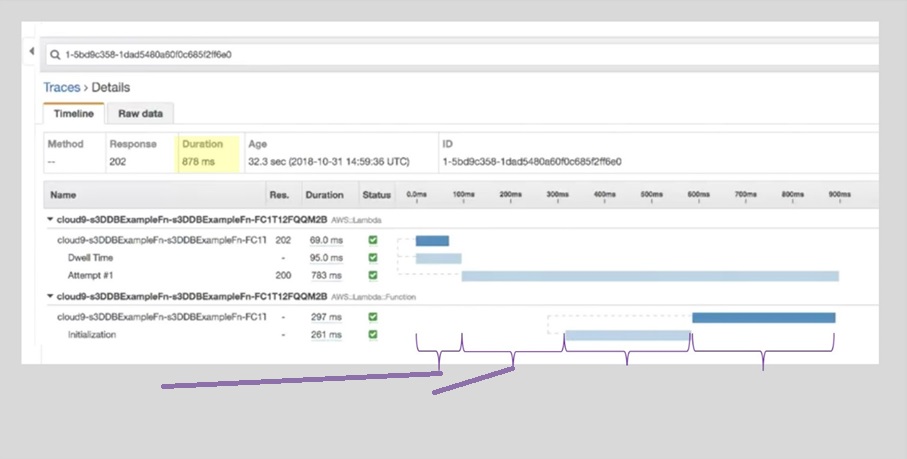Click the trace ID search field
Viewport: 907px width, 459px height.
[x=460, y=54]
